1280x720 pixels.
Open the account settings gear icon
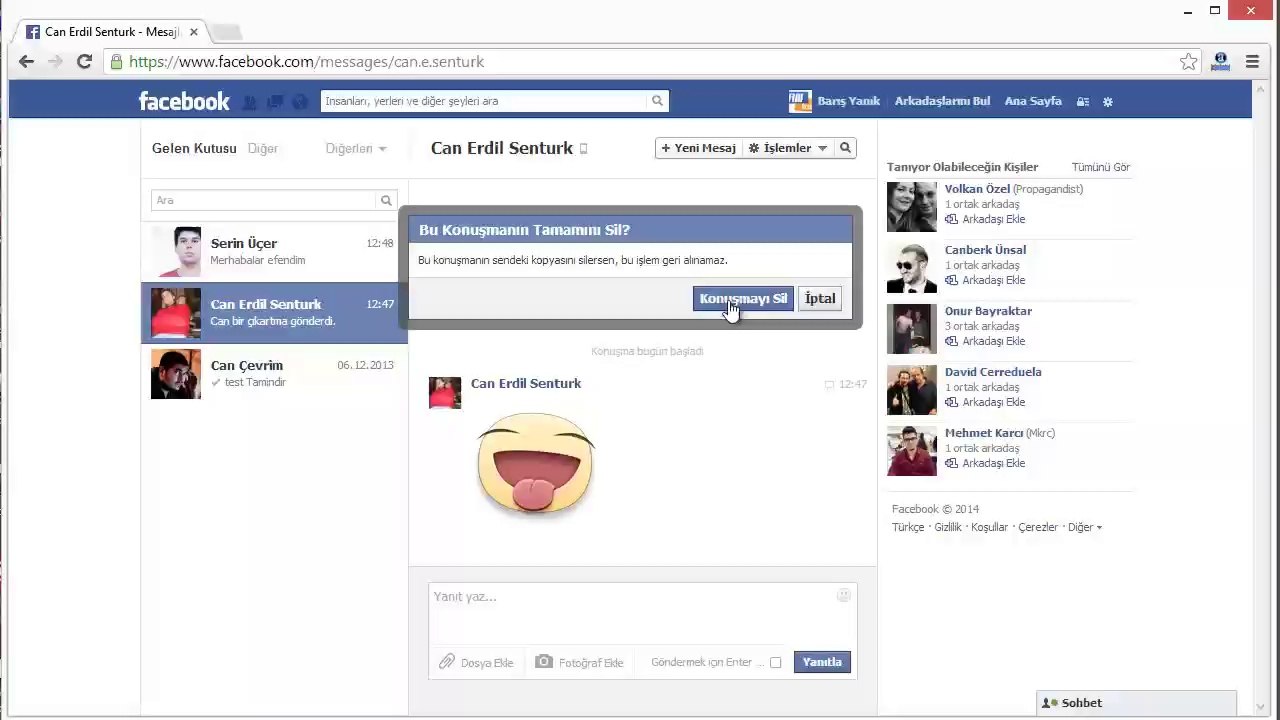click(1107, 101)
